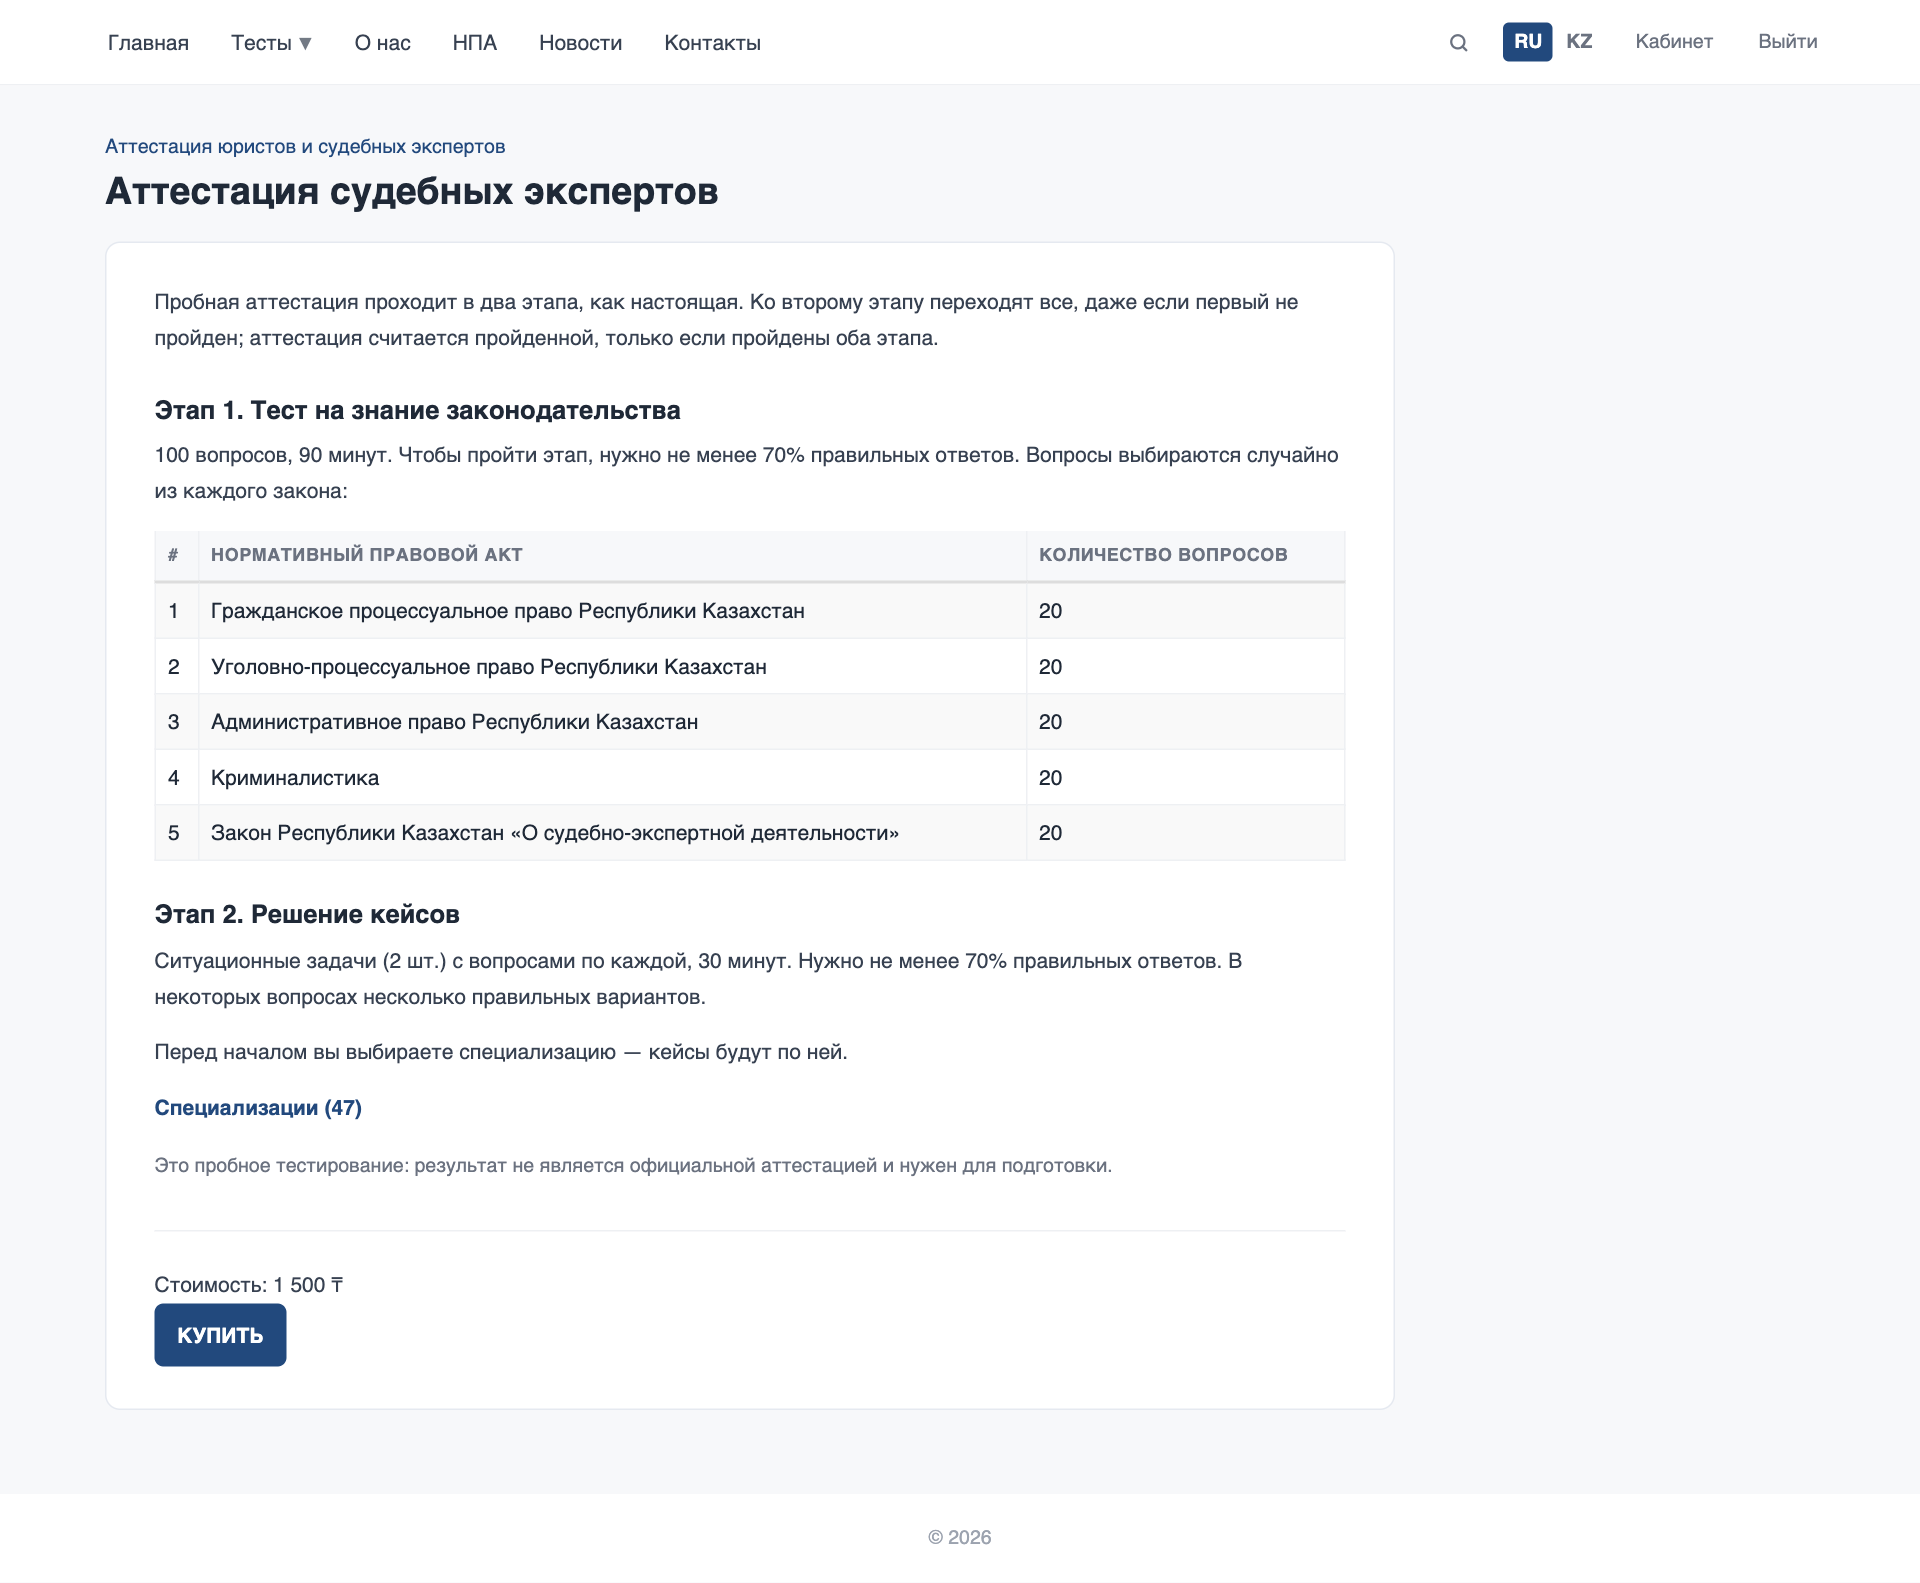Click the КУПИТЬ button
The height and width of the screenshot is (1583, 1920).
[x=220, y=1335]
